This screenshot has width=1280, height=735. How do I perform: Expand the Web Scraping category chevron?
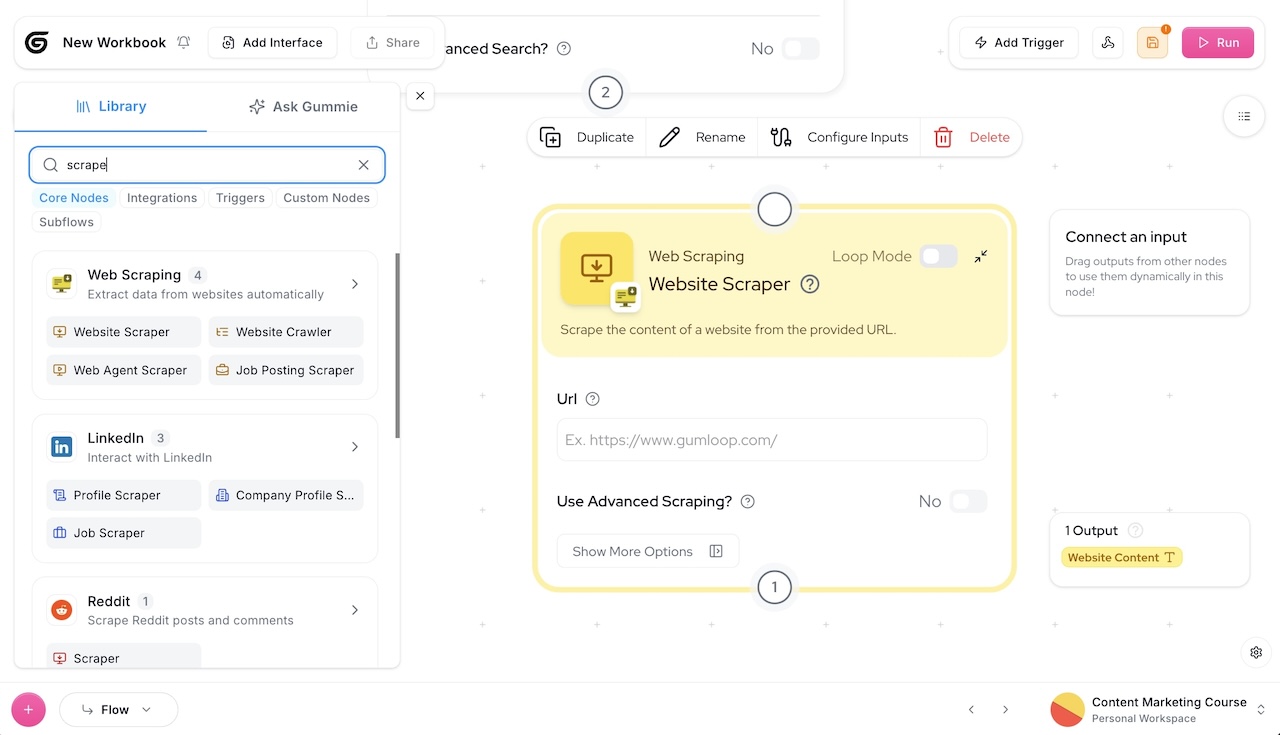[355, 284]
